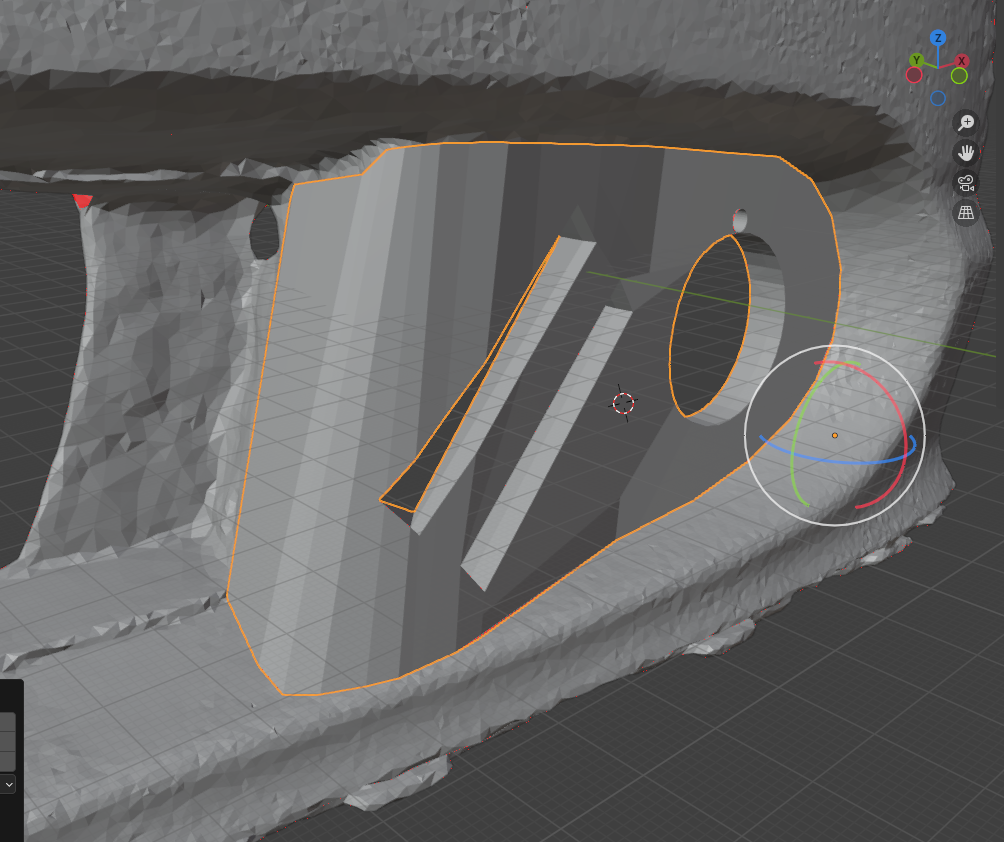Click the hollow green negative Y circle

[x=959, y=76]
